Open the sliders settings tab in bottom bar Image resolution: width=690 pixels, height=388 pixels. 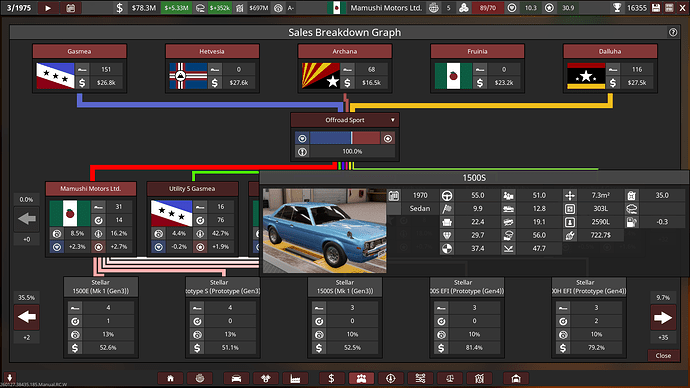pos(420,378)
